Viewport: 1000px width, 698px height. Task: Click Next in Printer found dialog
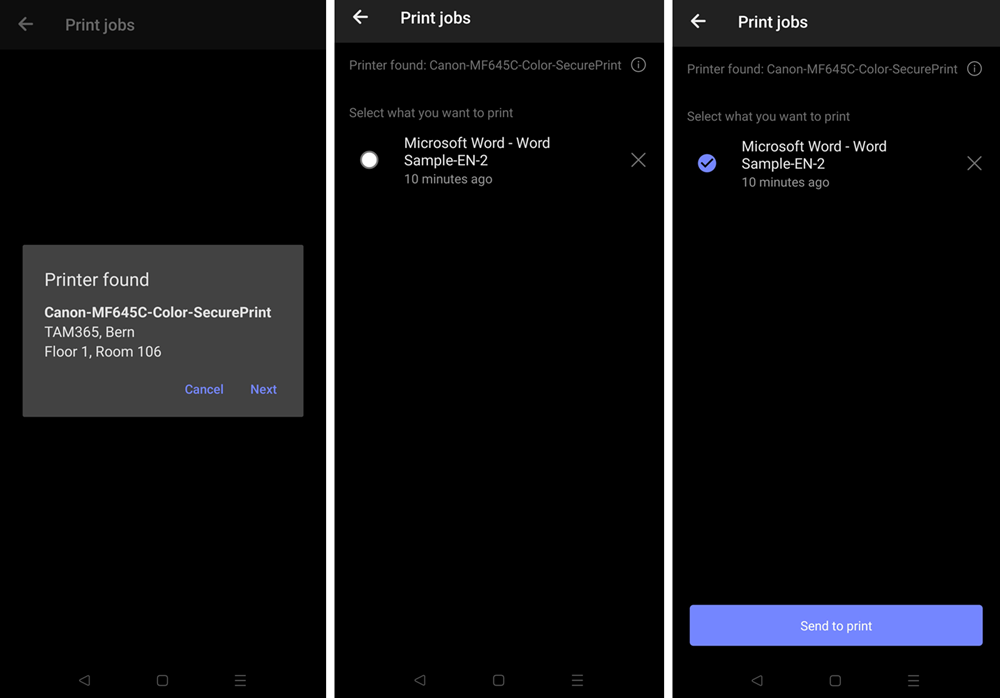click(263, 389)
